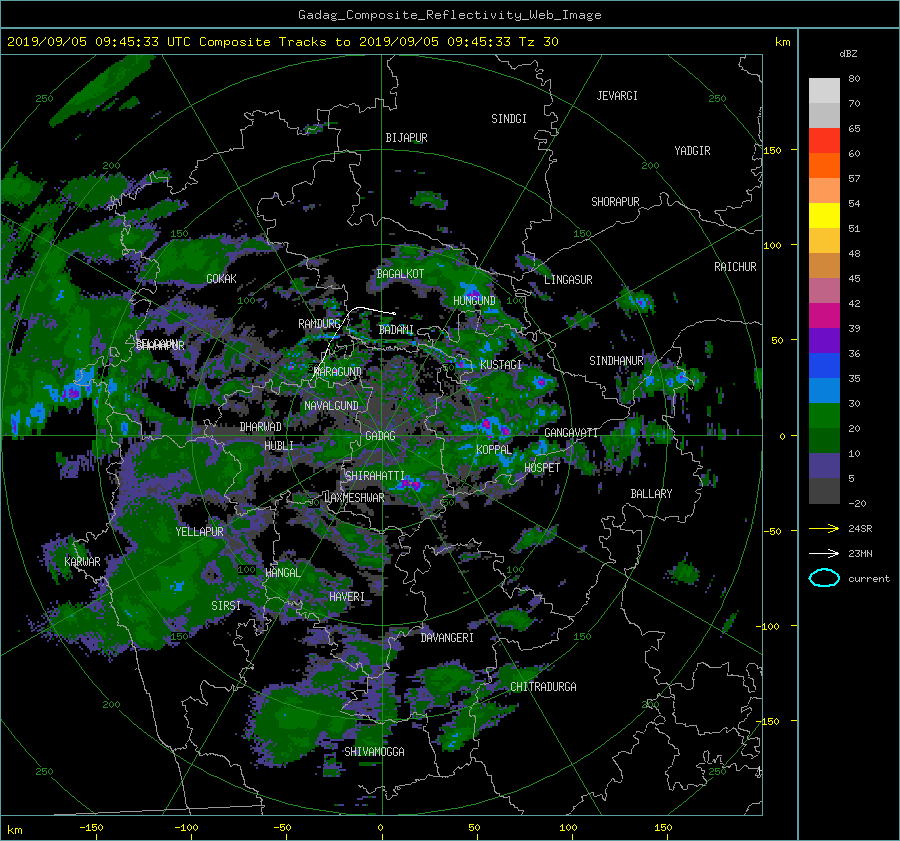The height and width of the screenshot is (841, 900).
Task: Click the LAXMESHWAR city label
Action: [x=354, y=498]
